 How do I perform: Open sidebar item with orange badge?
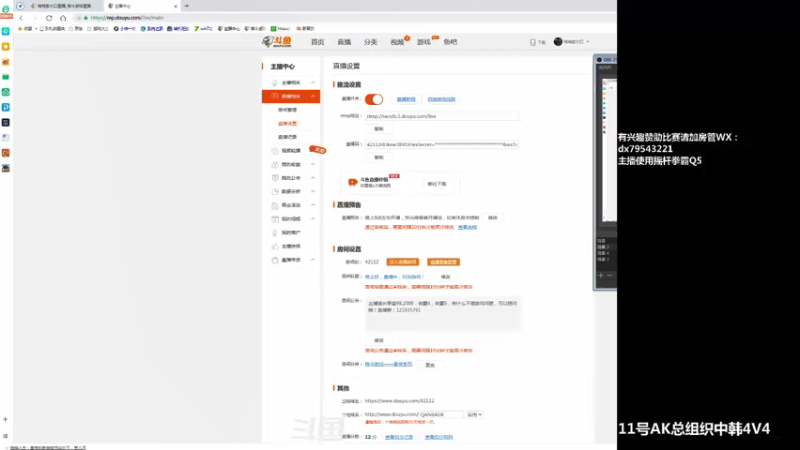pyautogui.click(x=291, y=151)
